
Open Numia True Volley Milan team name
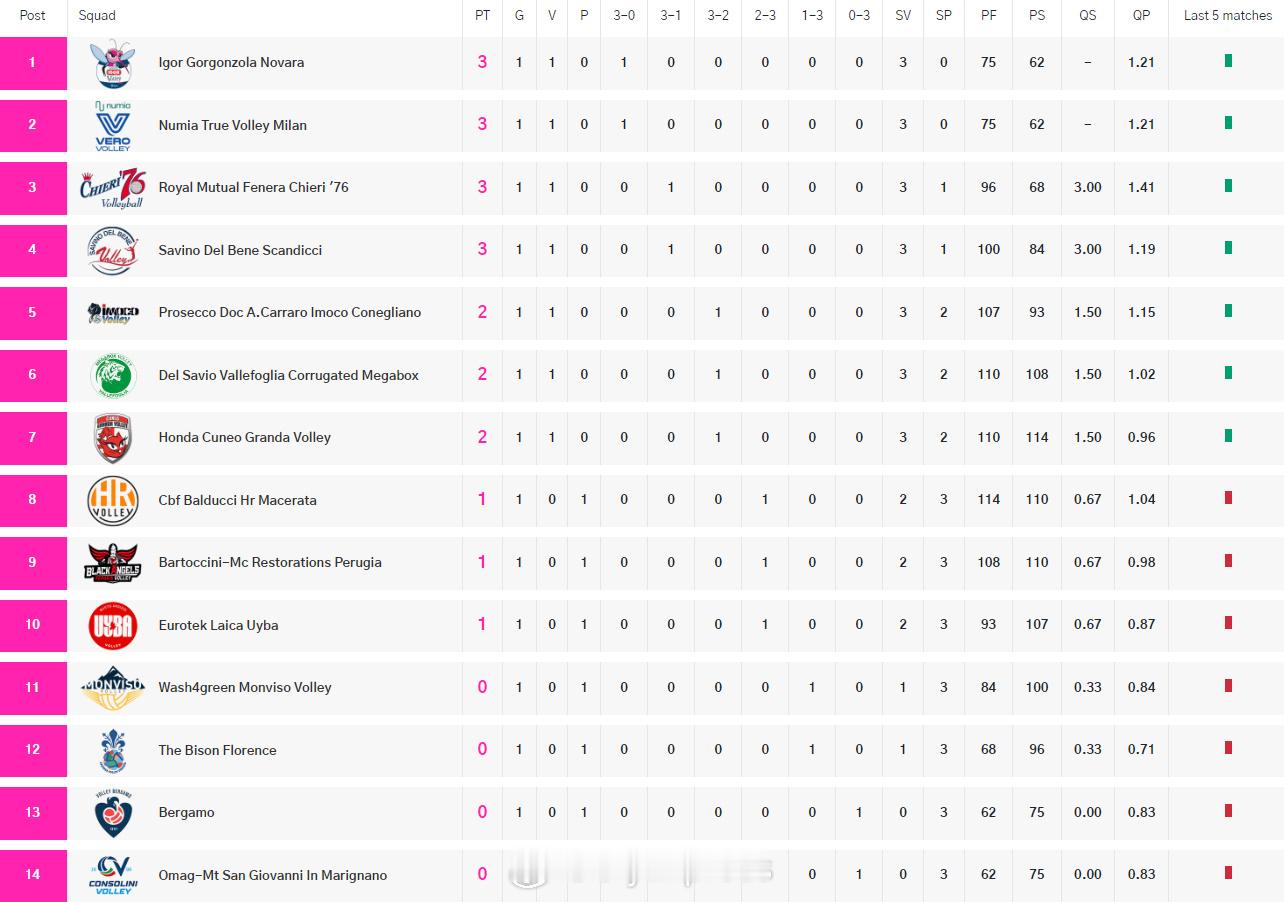232,125
